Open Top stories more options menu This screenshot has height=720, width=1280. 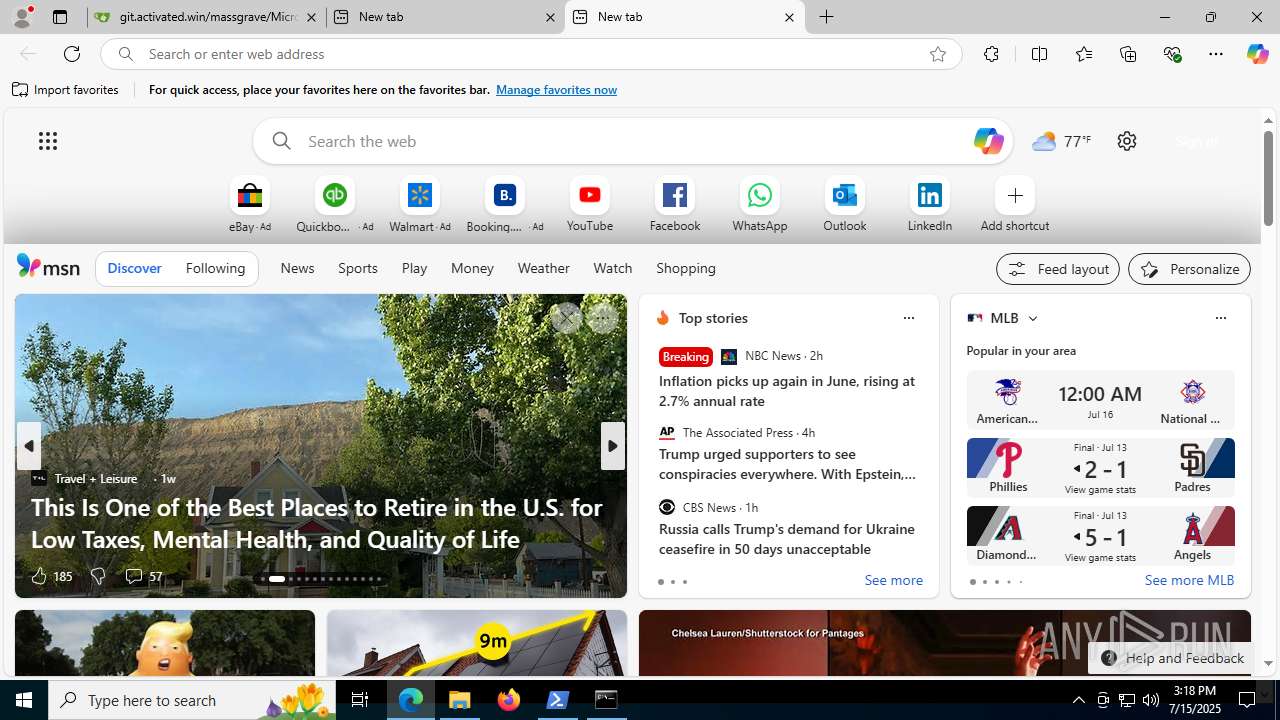coord(908,318)
